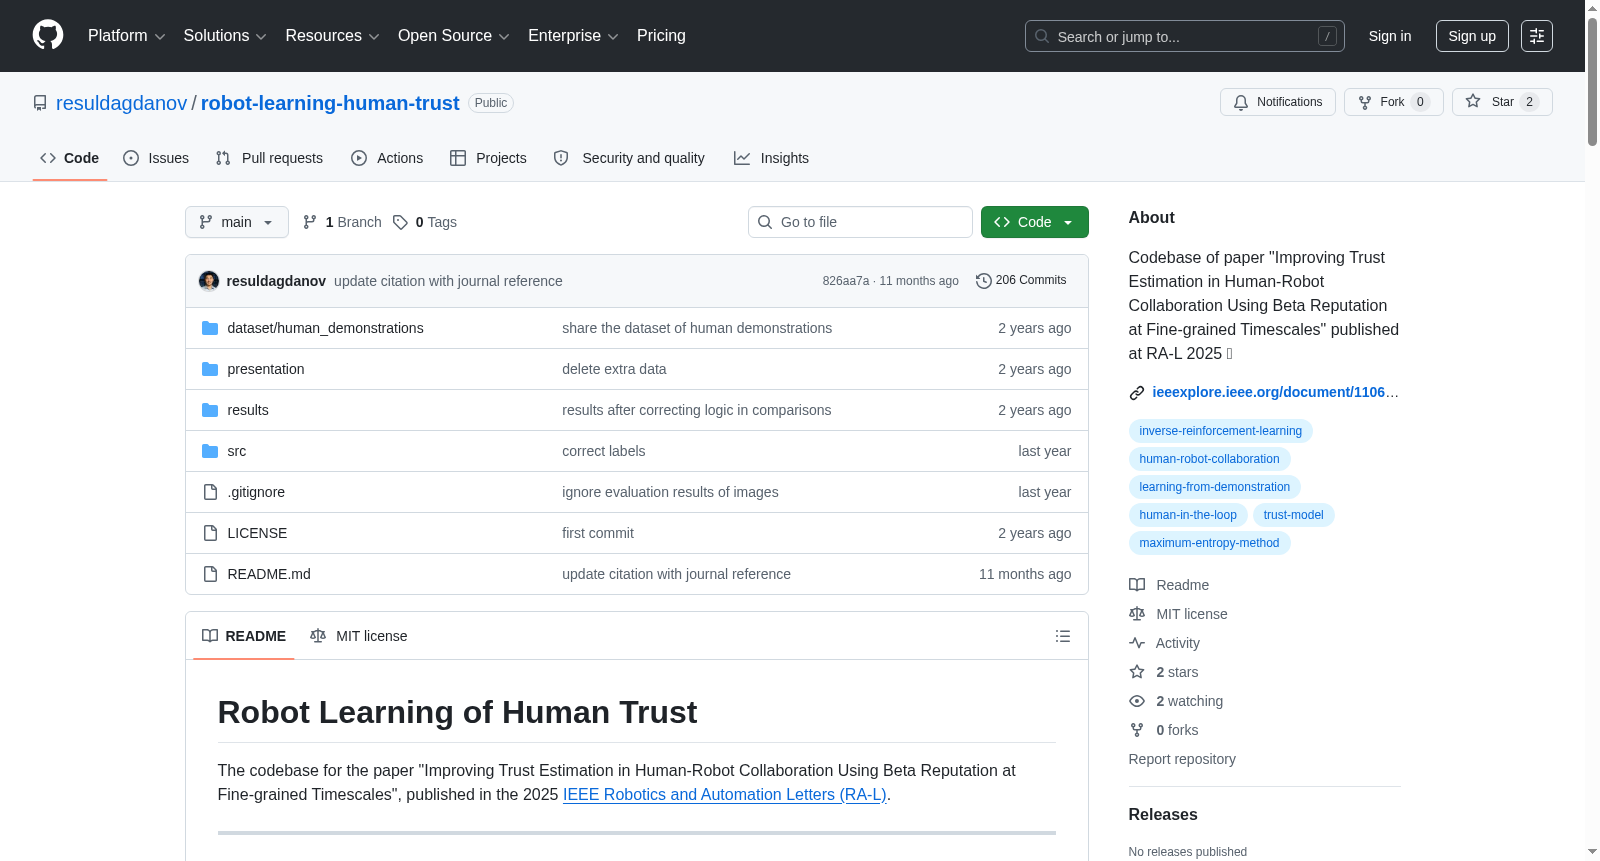The height and width of the screenshot is (861, 1600).
Task: Expand the Open Source menu
Action: click(x=453, y=36)
